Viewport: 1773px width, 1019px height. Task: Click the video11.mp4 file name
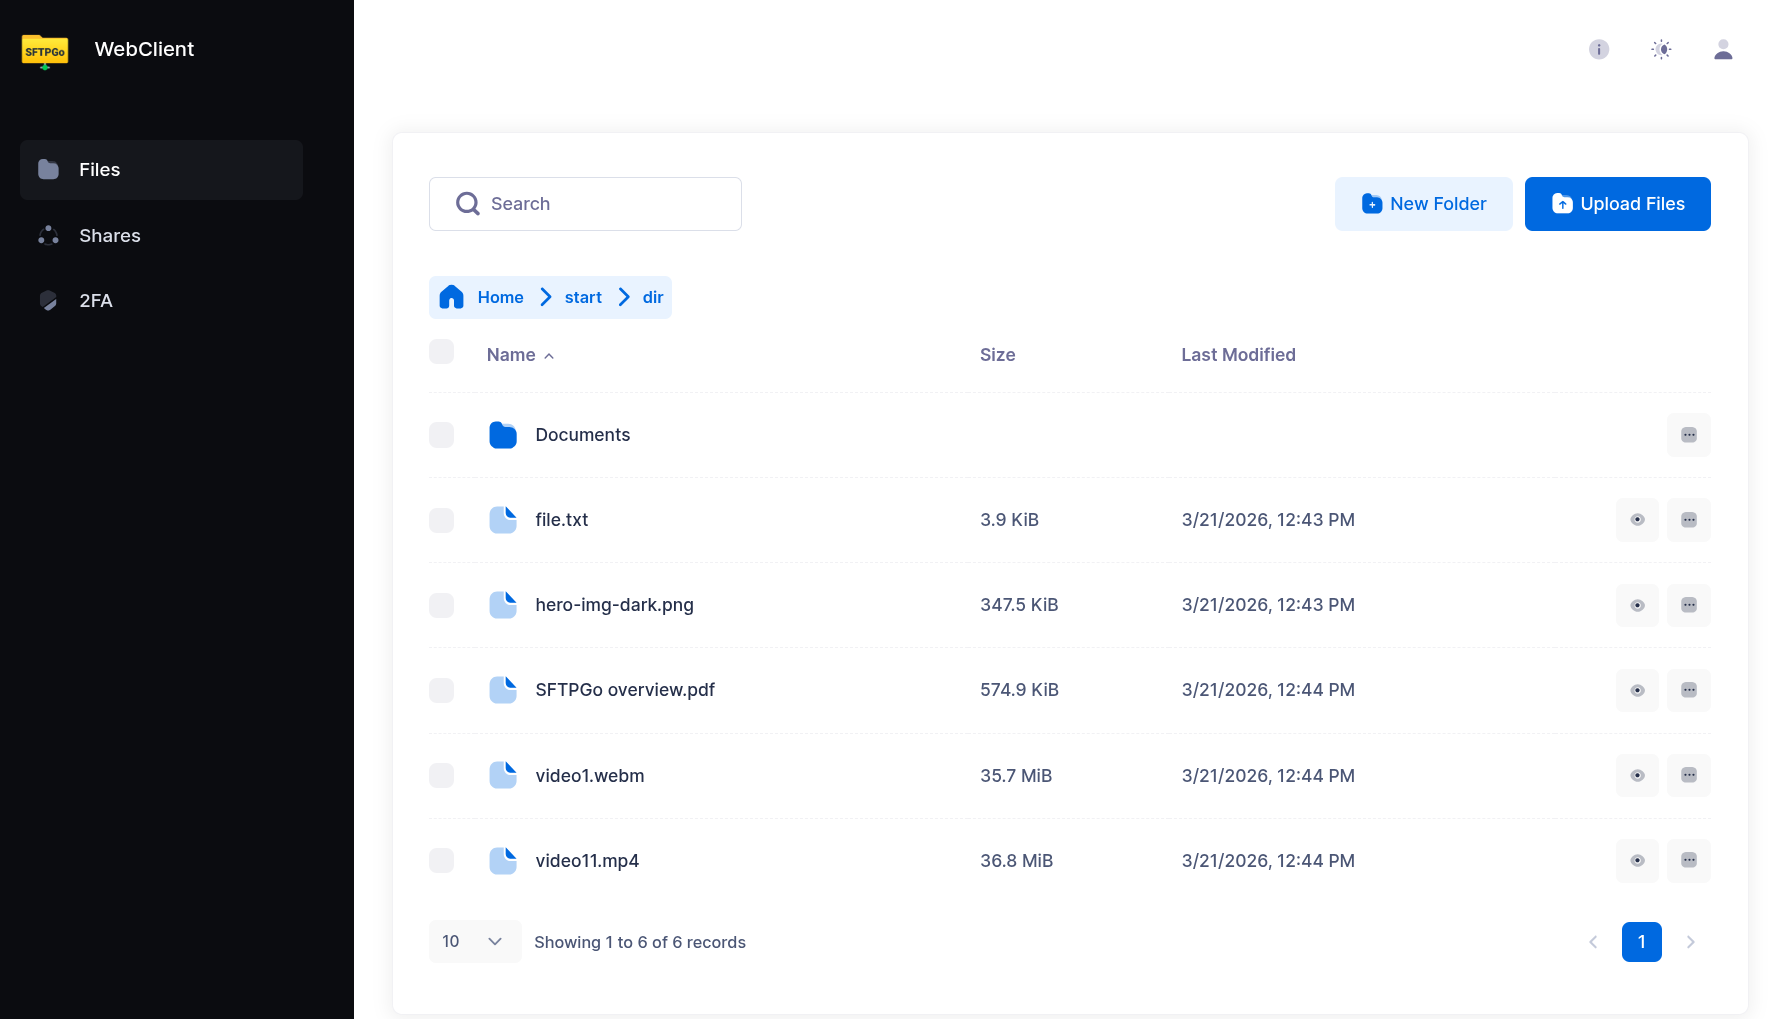pyautogui.click(x=587, y=861)
